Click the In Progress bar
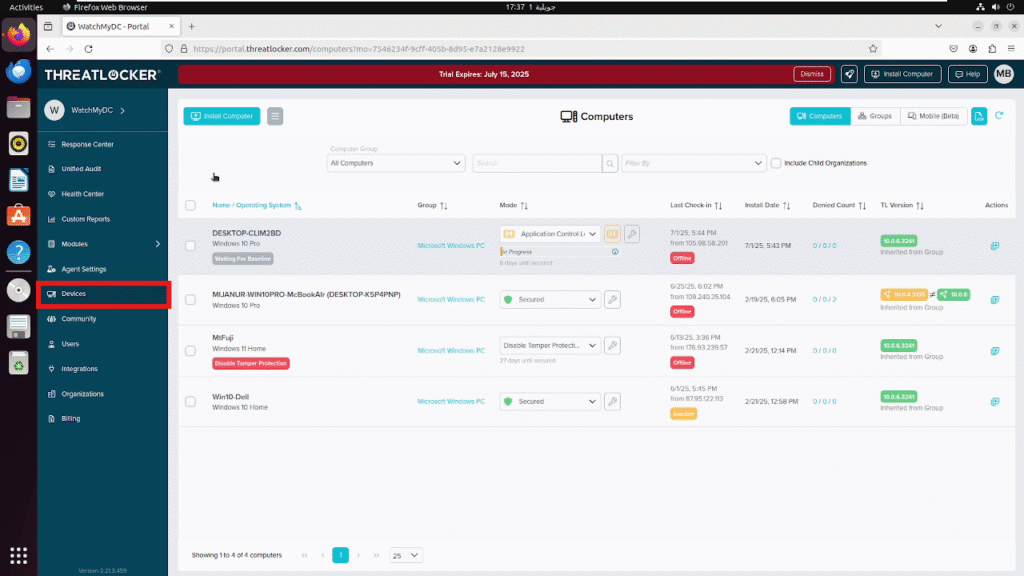The height and width of the screenshot is (576, 1024). (559, 252)
